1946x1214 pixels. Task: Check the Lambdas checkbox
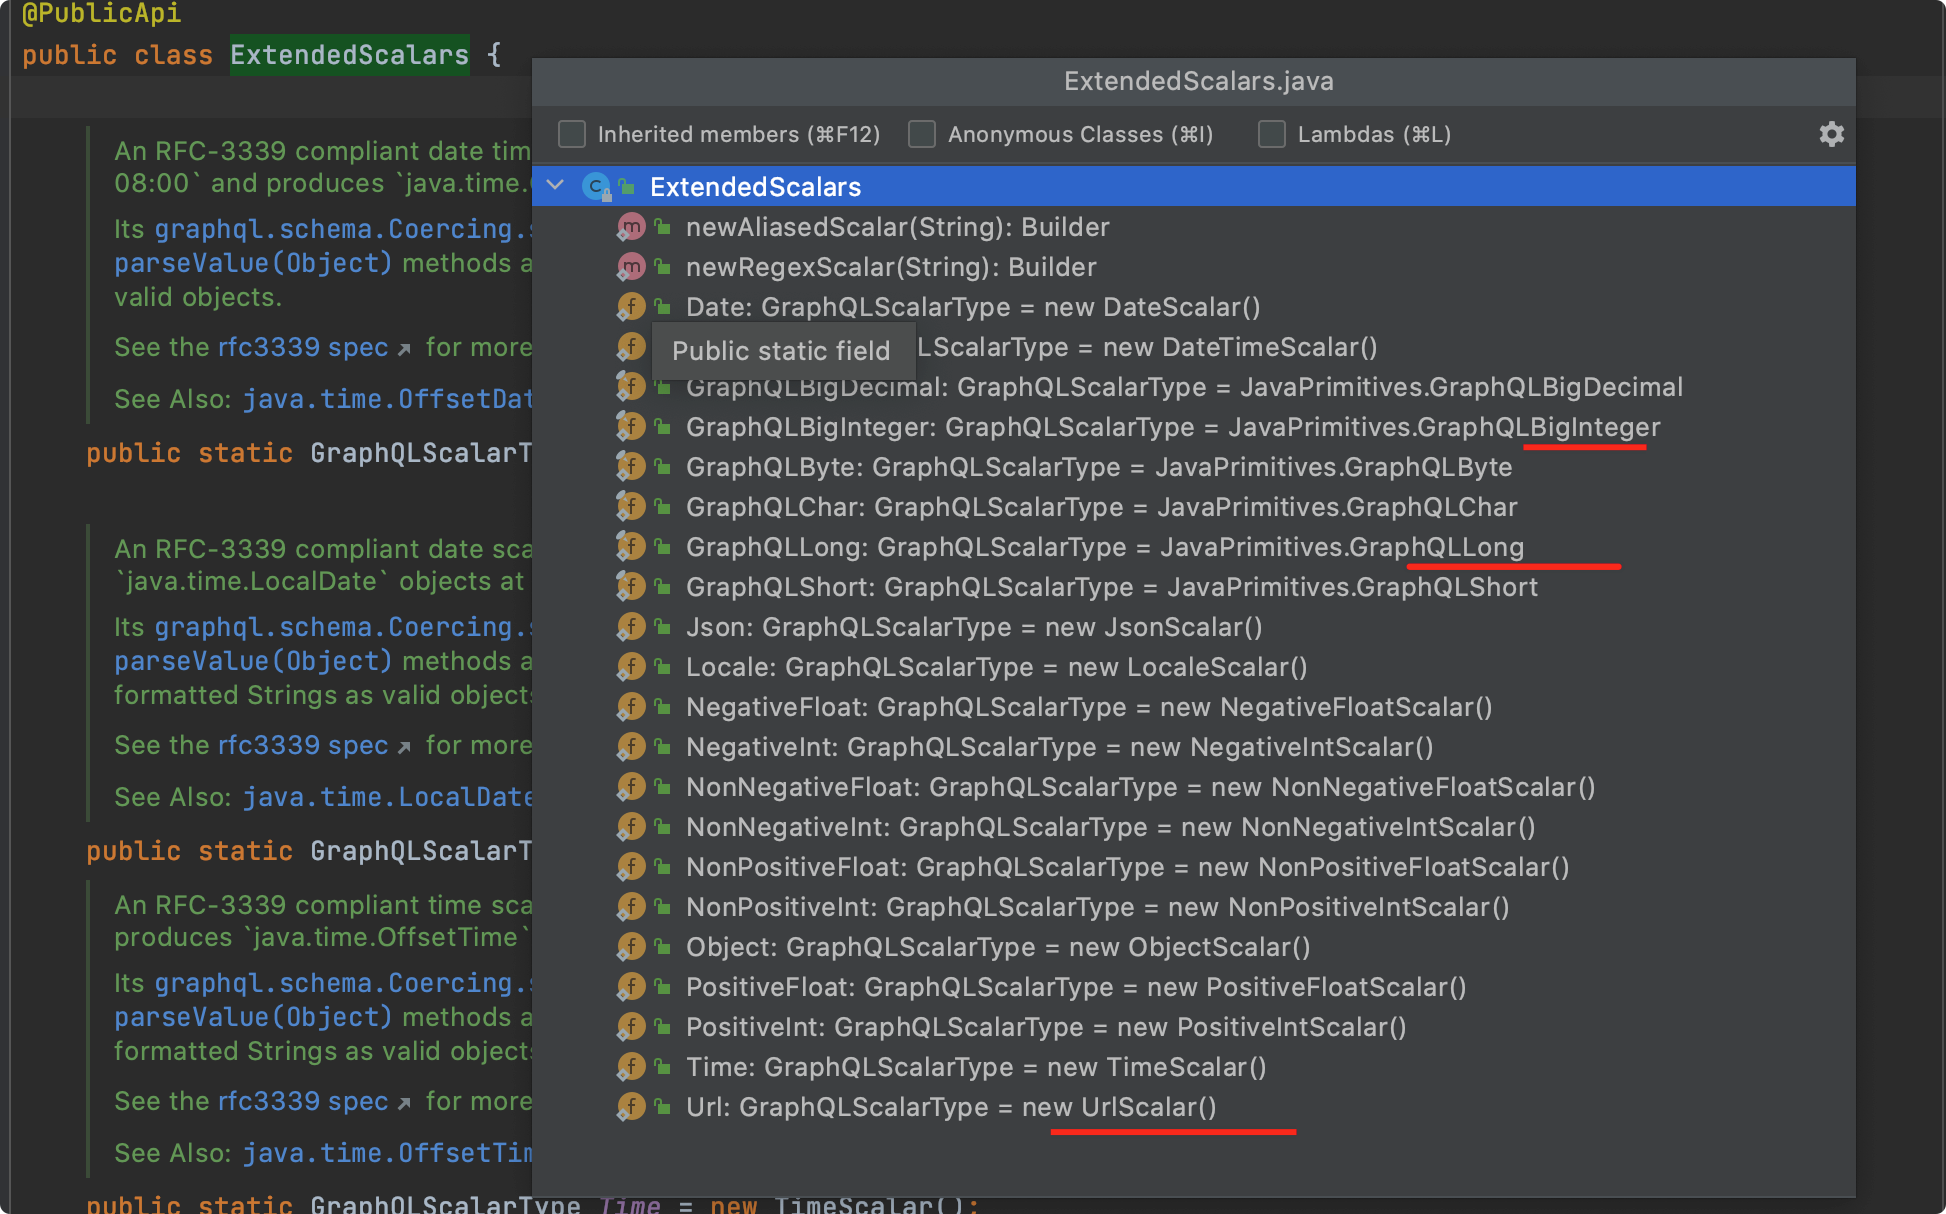1272,134
